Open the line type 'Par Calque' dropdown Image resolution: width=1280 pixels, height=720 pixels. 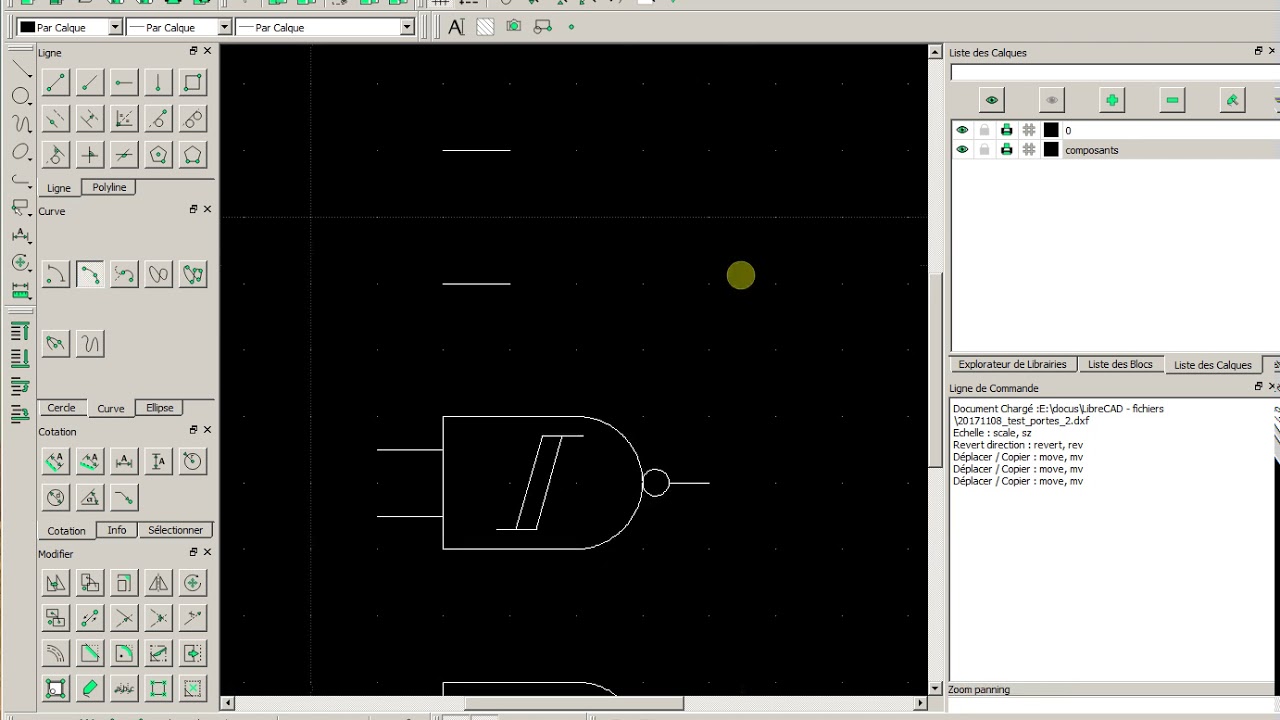pyautogui.click(x=325, y=27)
